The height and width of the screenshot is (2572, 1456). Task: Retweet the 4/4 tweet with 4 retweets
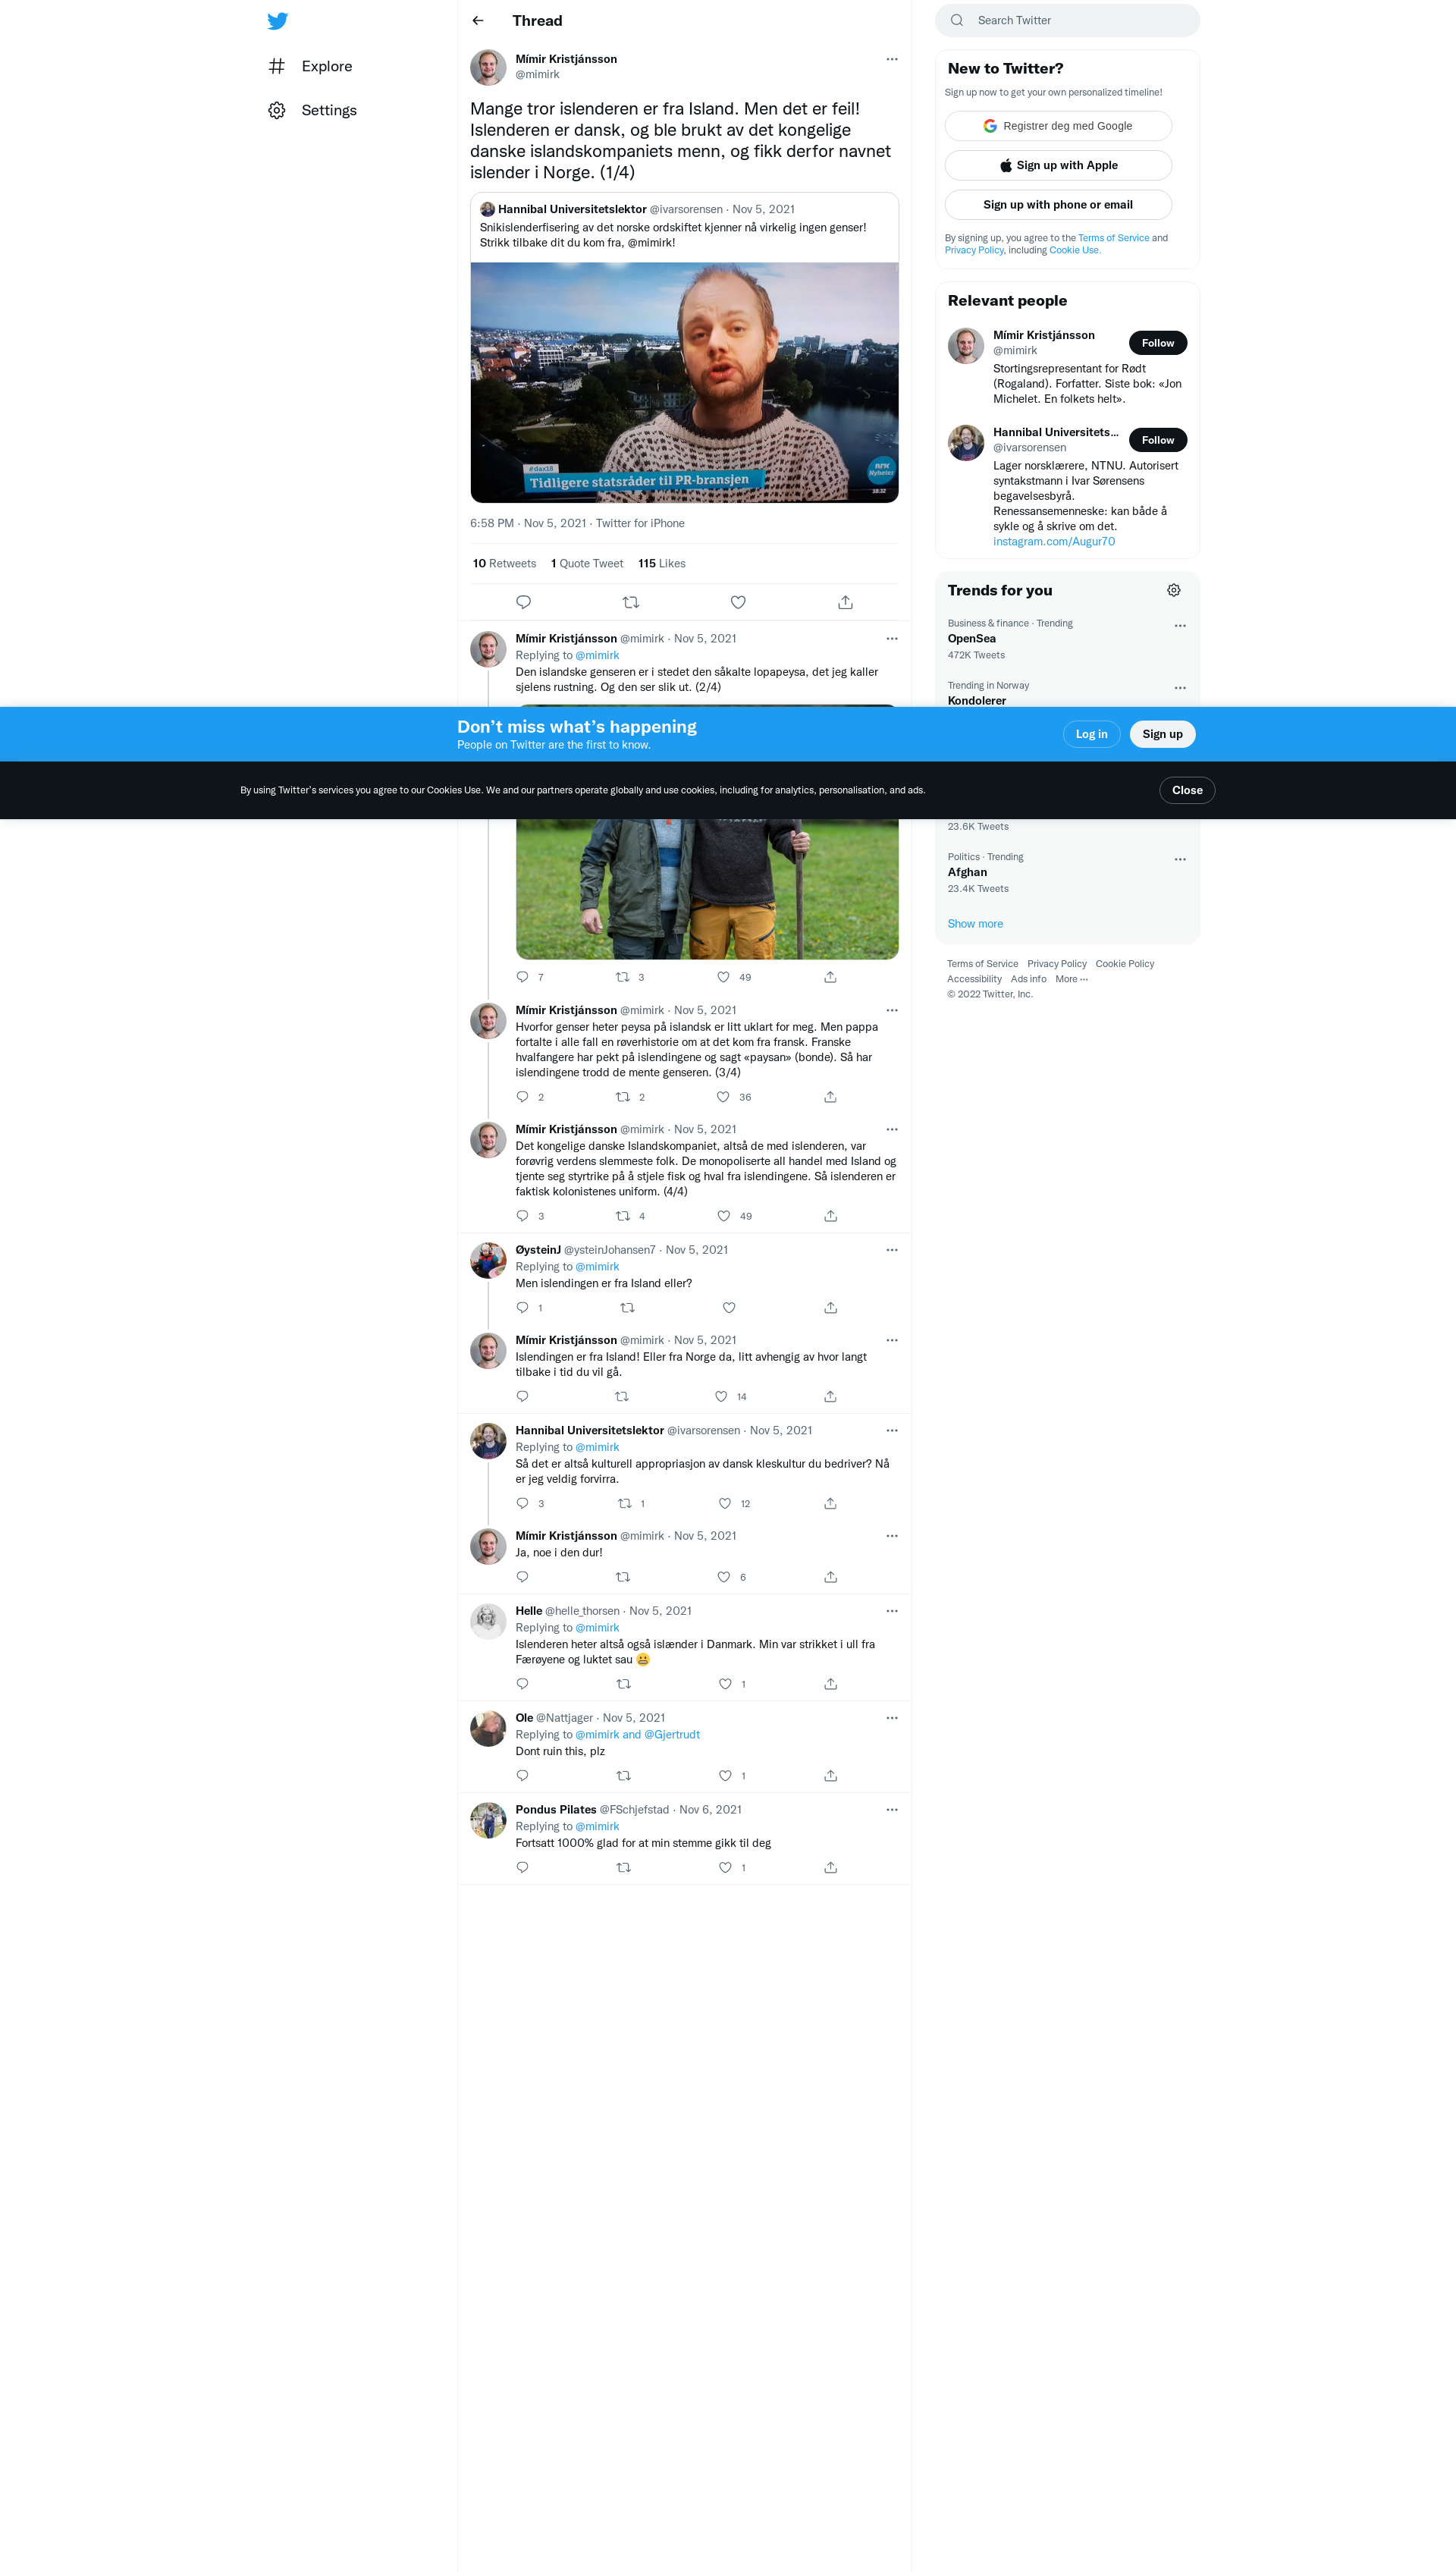pos(622,1216)
